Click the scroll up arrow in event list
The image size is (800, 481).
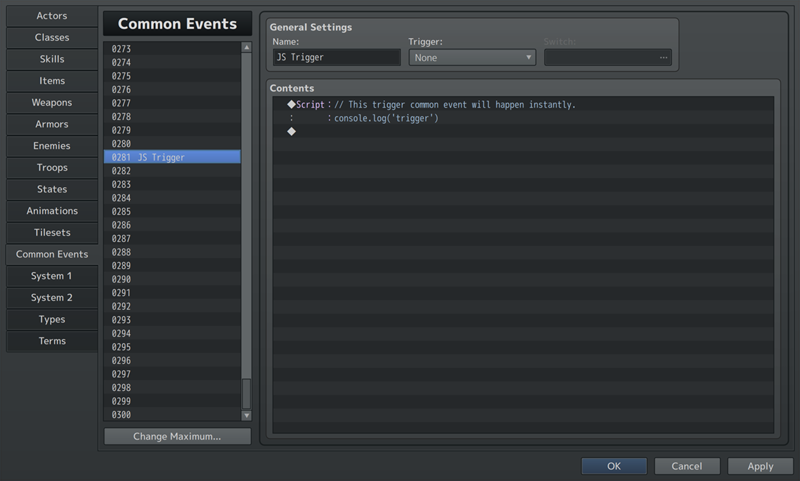[246, 47]
